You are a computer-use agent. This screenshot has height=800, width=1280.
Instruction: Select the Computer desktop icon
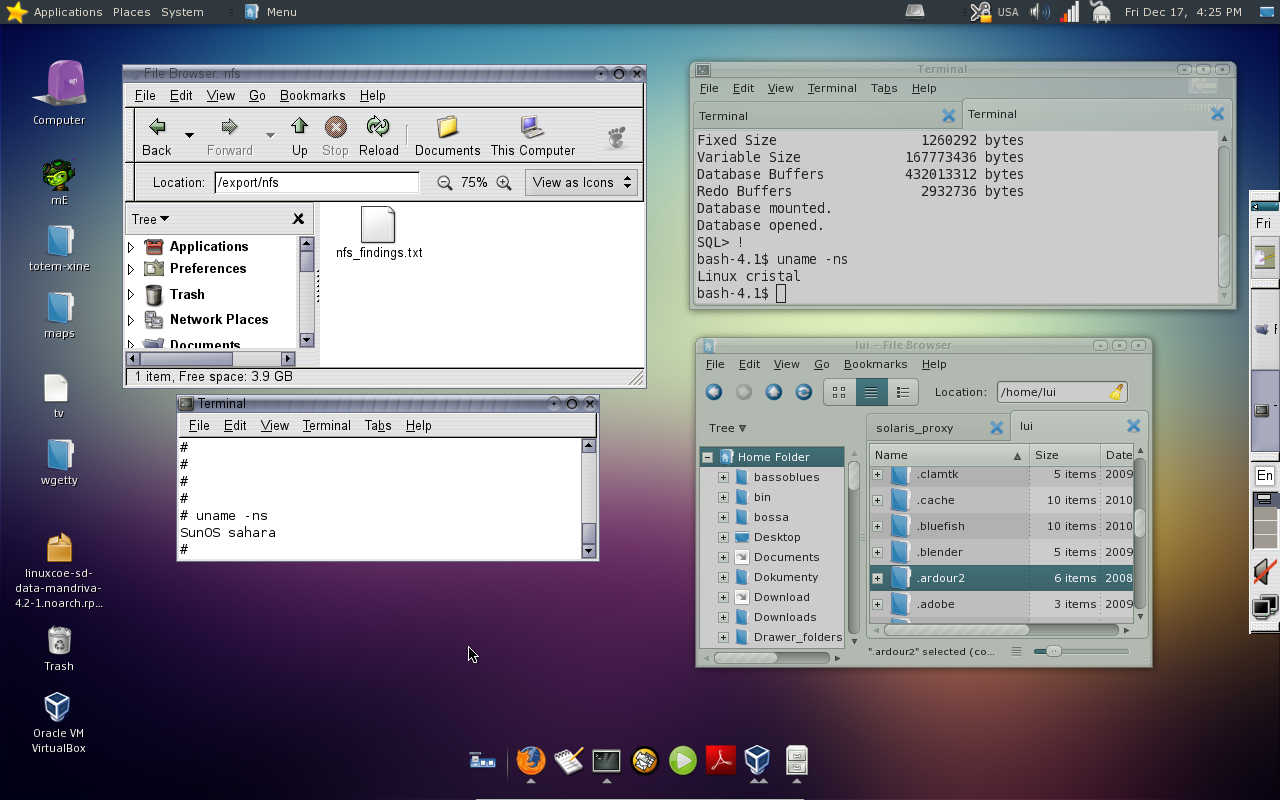point(59,93)
